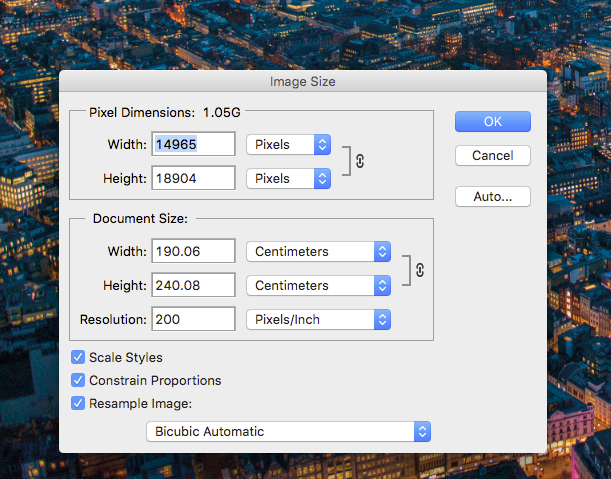Click the Image Size dialog title bar

point(303,81)
